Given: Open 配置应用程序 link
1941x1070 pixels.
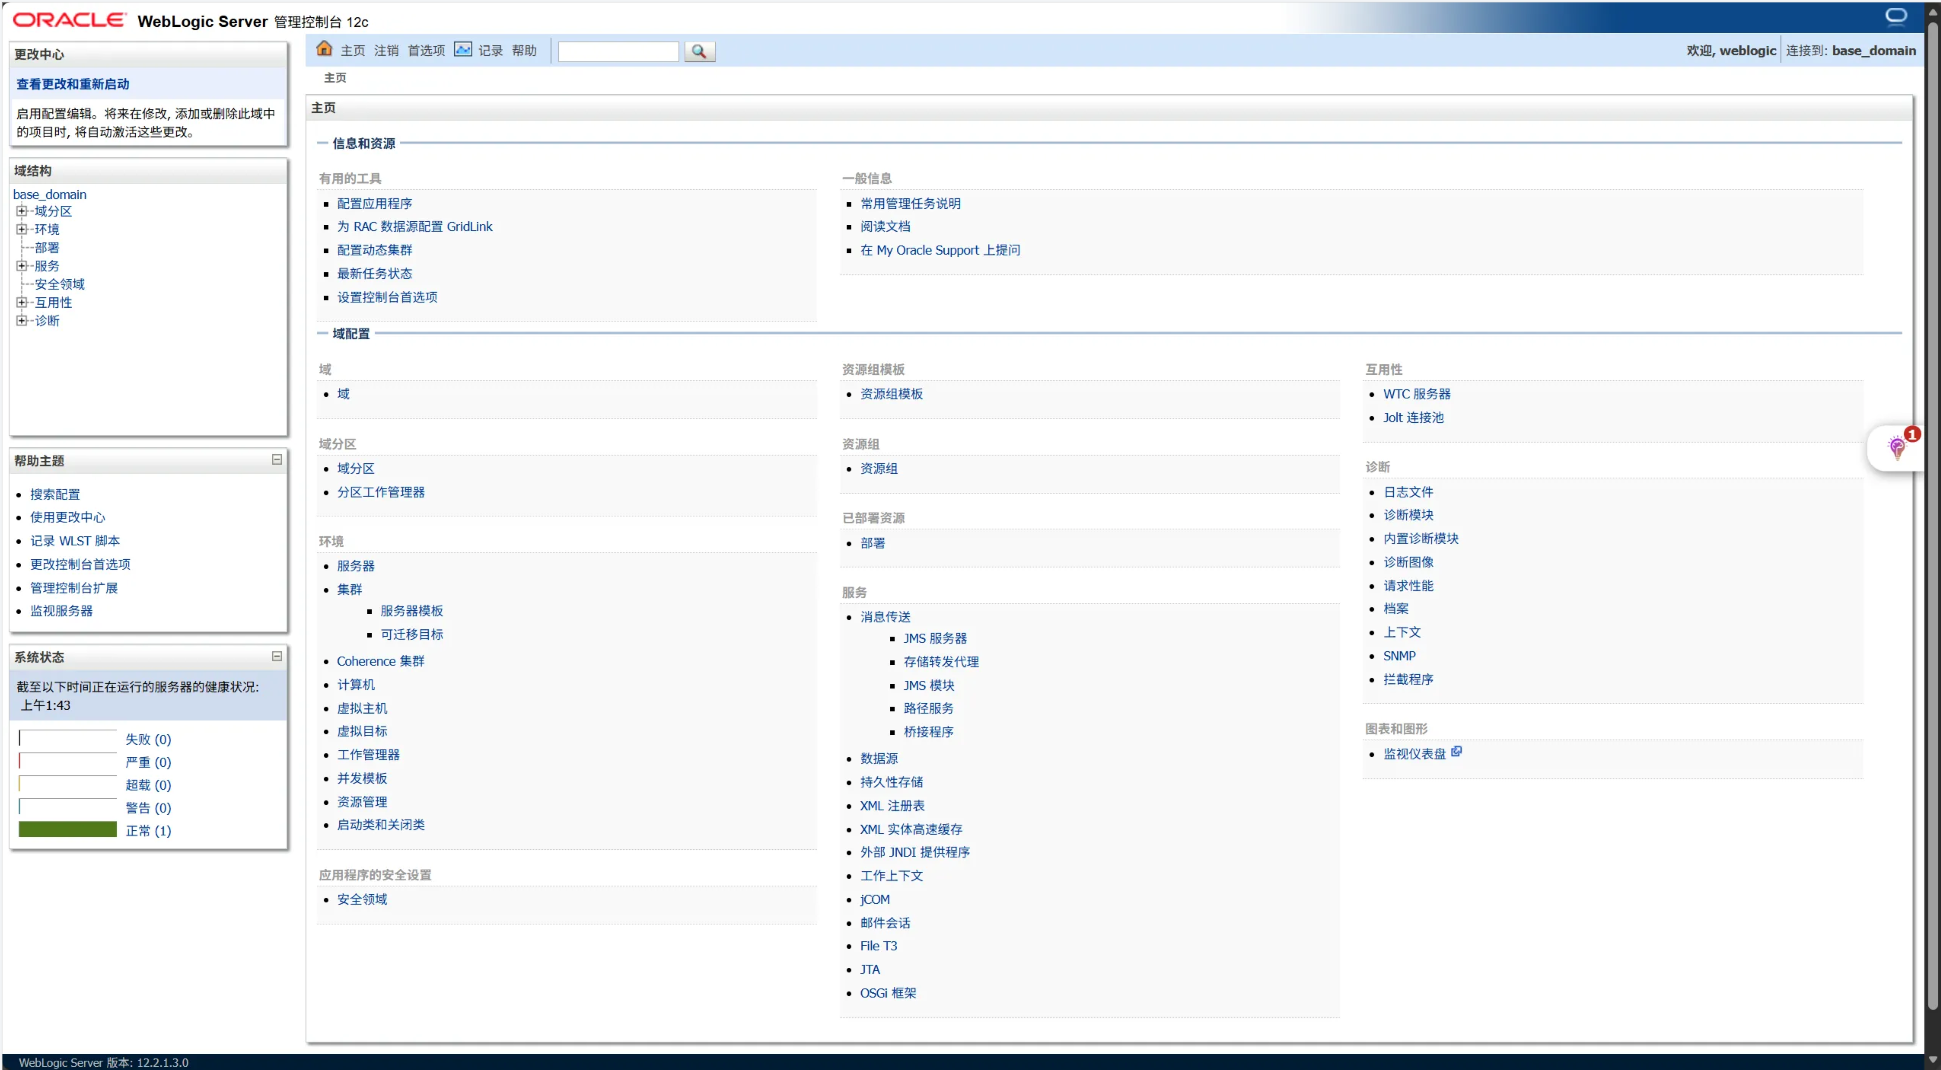Looking at the screenshot, I should 374,203.
